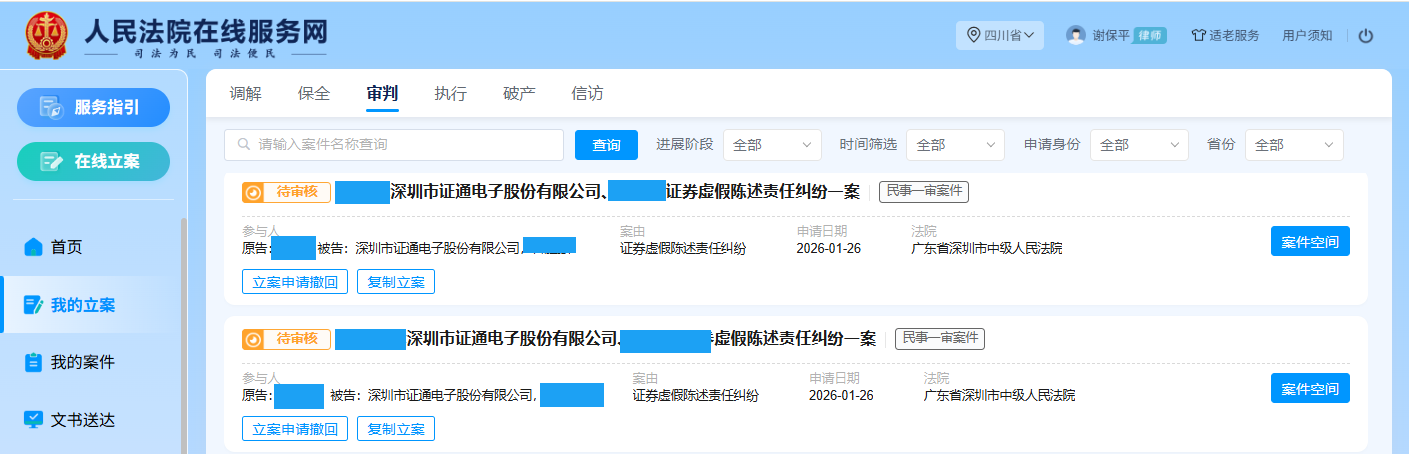Click the case name search field
1409x454 pixels.
click(x=394, y=145)
